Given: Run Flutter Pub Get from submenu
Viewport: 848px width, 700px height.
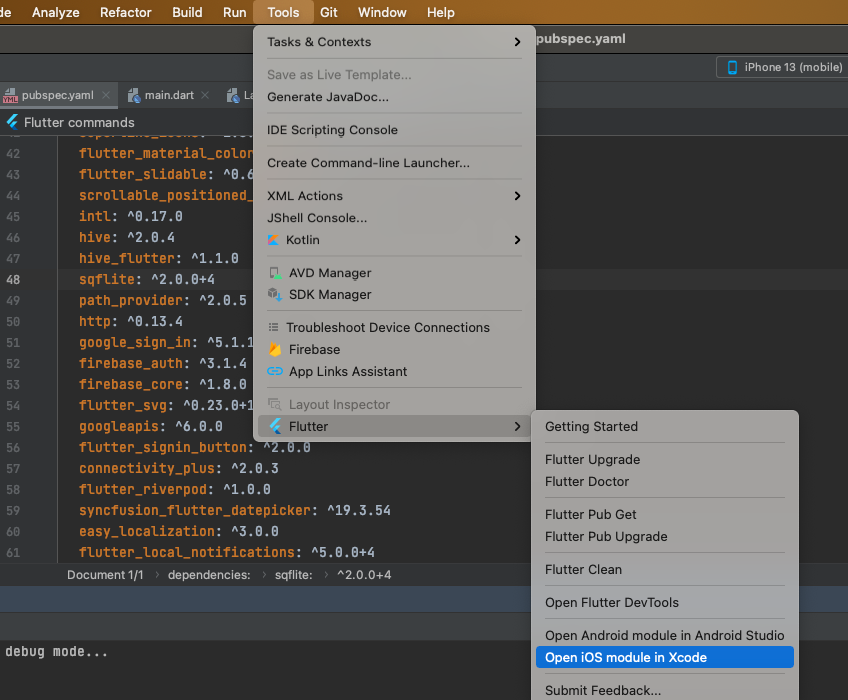Looking at the screenshot, I should point(591,515).
